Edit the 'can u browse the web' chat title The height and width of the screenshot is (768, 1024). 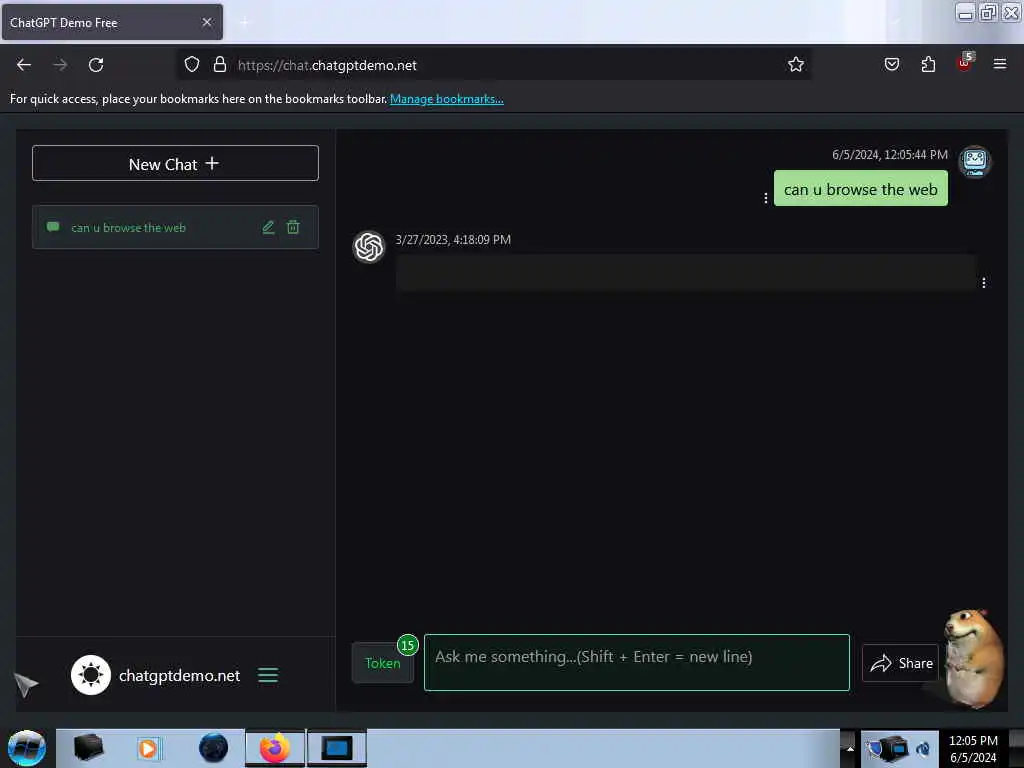pos(268,227)
